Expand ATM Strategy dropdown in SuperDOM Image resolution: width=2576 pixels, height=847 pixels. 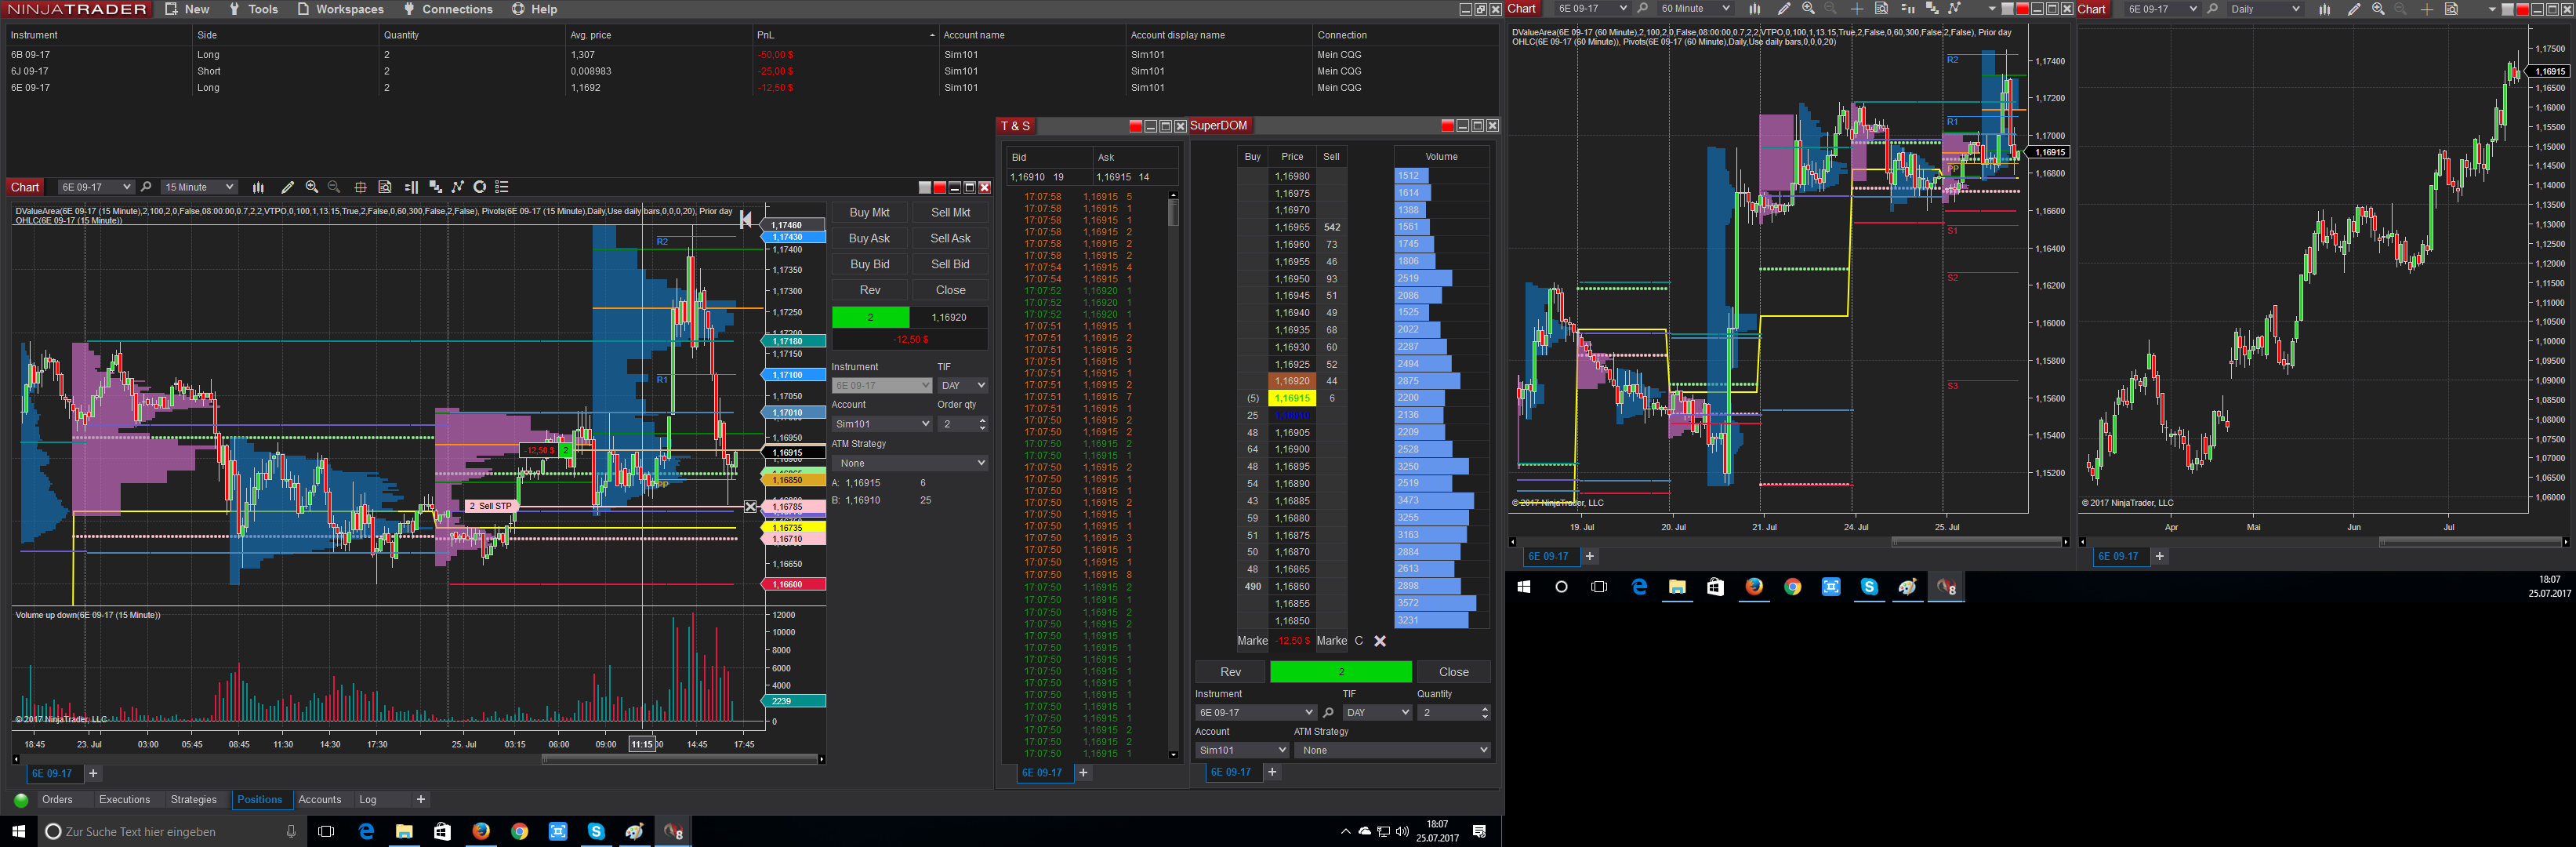(x=1392, y=750)
